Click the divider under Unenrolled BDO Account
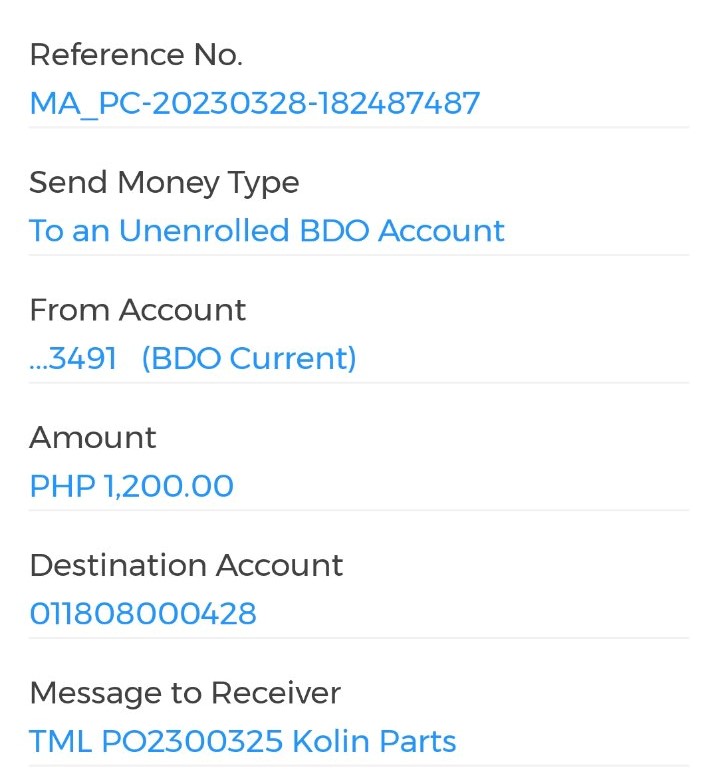This screenshot has width=718, height=784. pos(359,255)
